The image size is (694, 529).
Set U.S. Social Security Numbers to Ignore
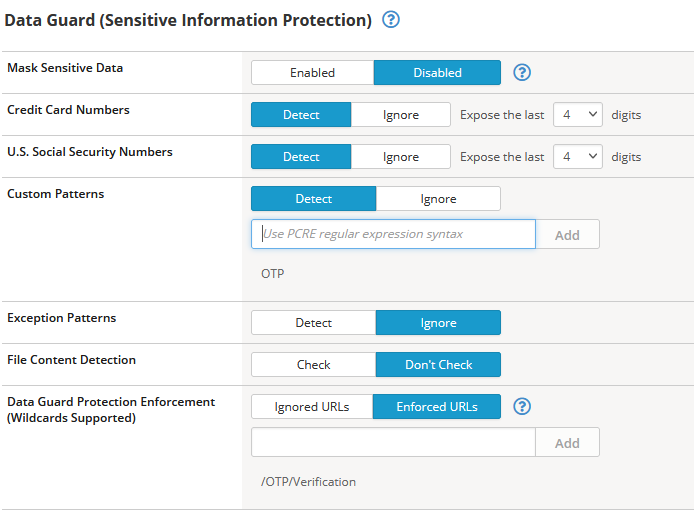(401, 156)
